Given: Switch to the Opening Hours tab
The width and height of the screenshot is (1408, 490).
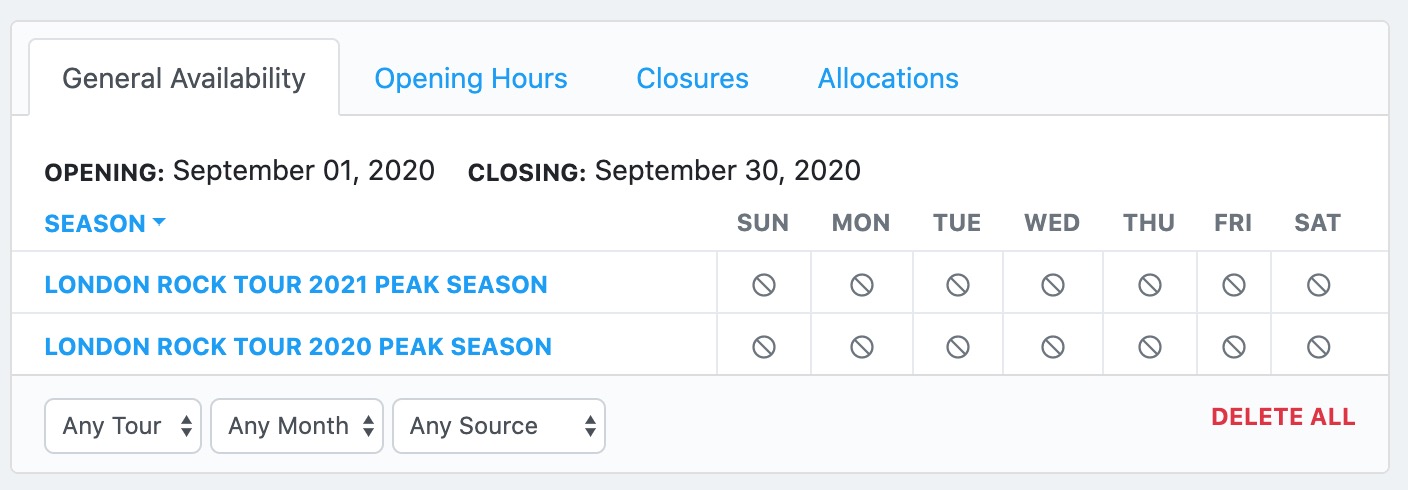Looking at the screenshot, I should click(x=471, y=78).
